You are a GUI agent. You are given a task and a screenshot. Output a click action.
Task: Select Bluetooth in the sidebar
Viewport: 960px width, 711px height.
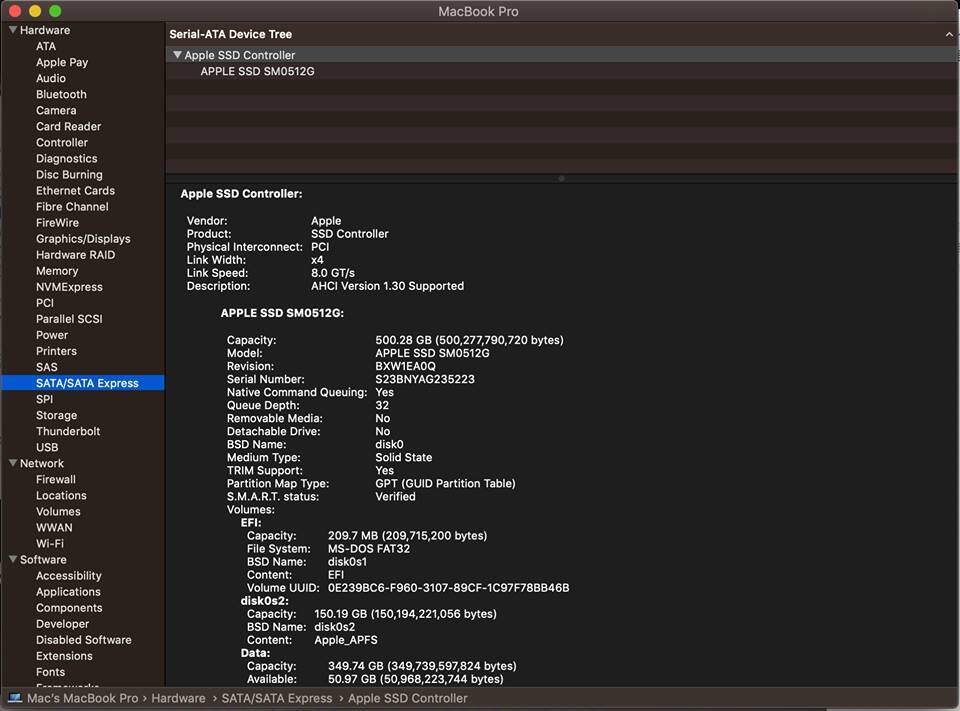61,94
